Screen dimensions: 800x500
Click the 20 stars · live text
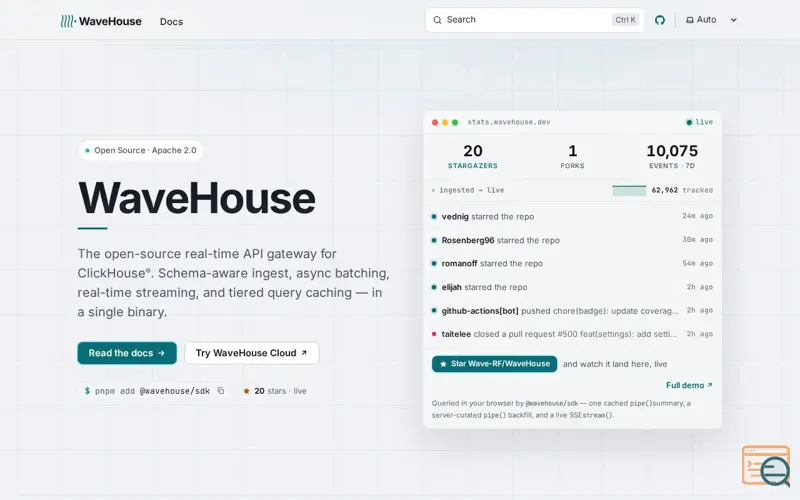tap(280, 391)
